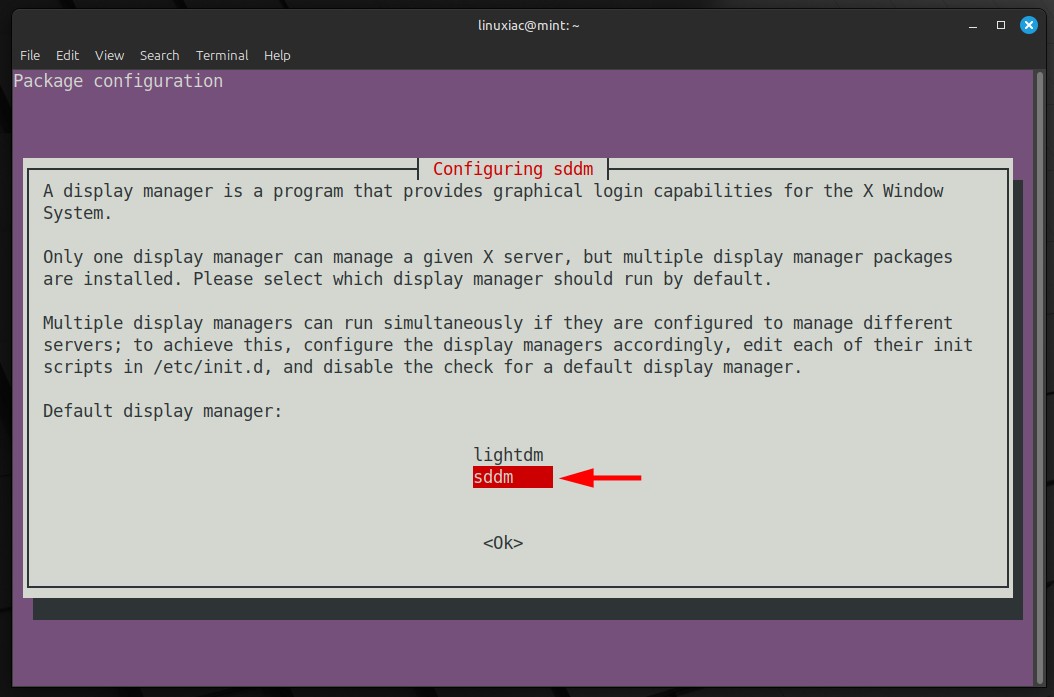
Task: Open the Edit menu
Action: (x=67, y=55)
